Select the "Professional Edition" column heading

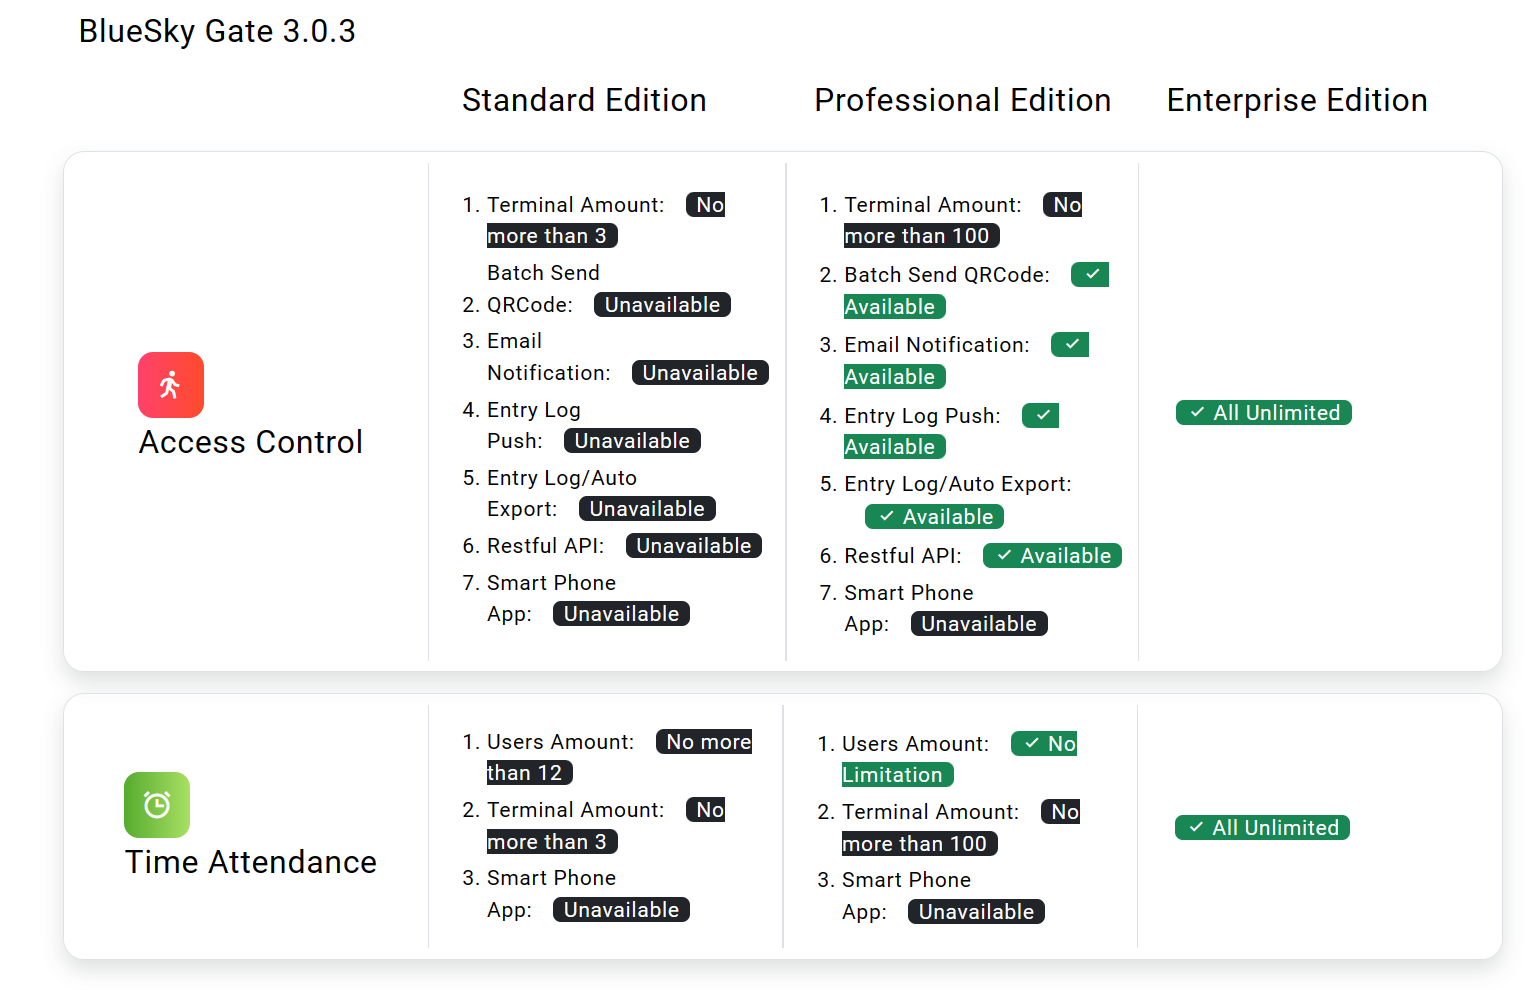coord(963,100)
